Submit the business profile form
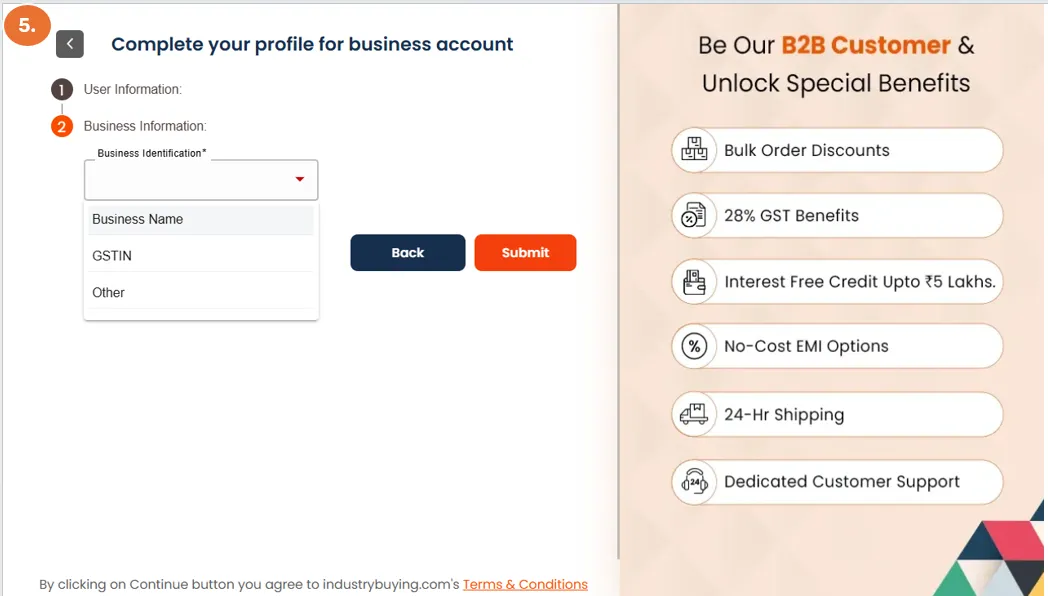Viewport: 1048px width, 596px height. (x=525, y=253)
